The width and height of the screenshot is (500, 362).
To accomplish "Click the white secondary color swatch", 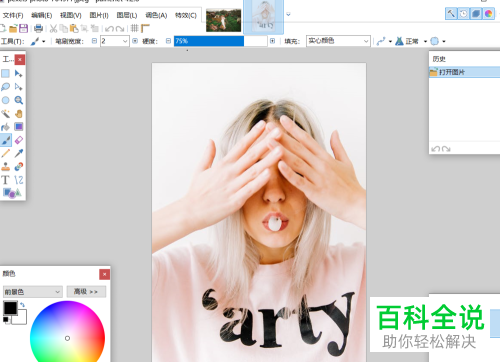I will (x=21, y=318).
